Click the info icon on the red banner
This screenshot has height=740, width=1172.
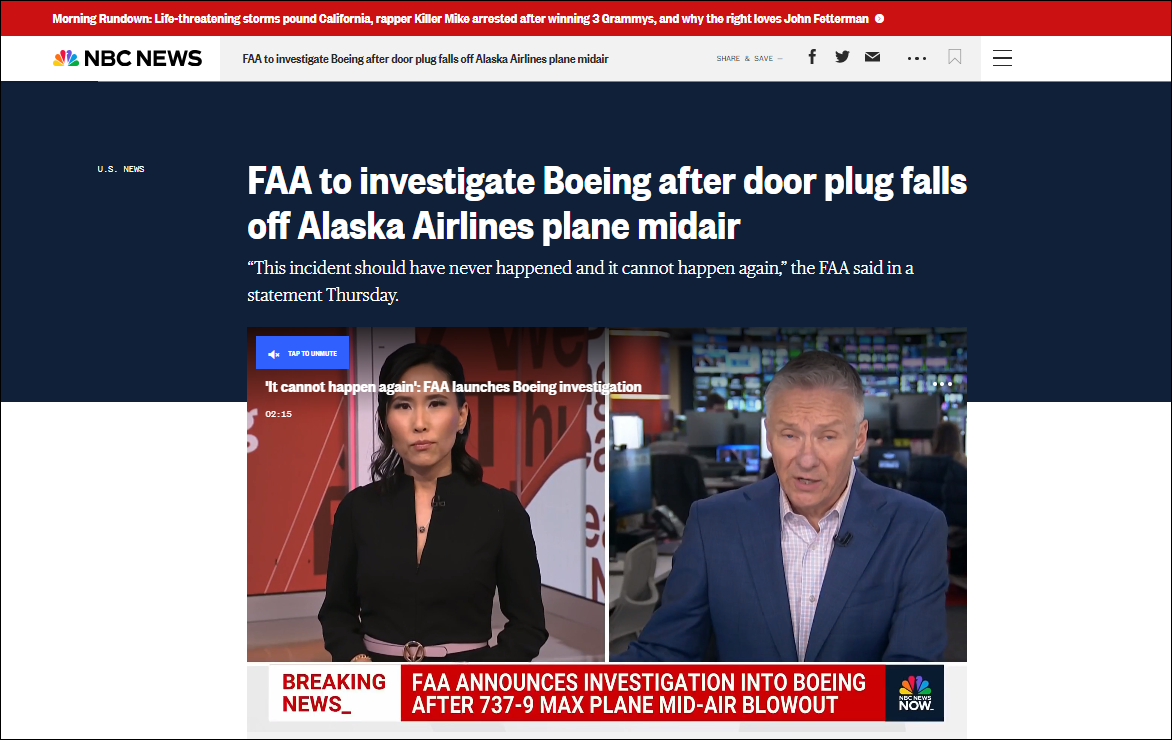tap(879, 18)
